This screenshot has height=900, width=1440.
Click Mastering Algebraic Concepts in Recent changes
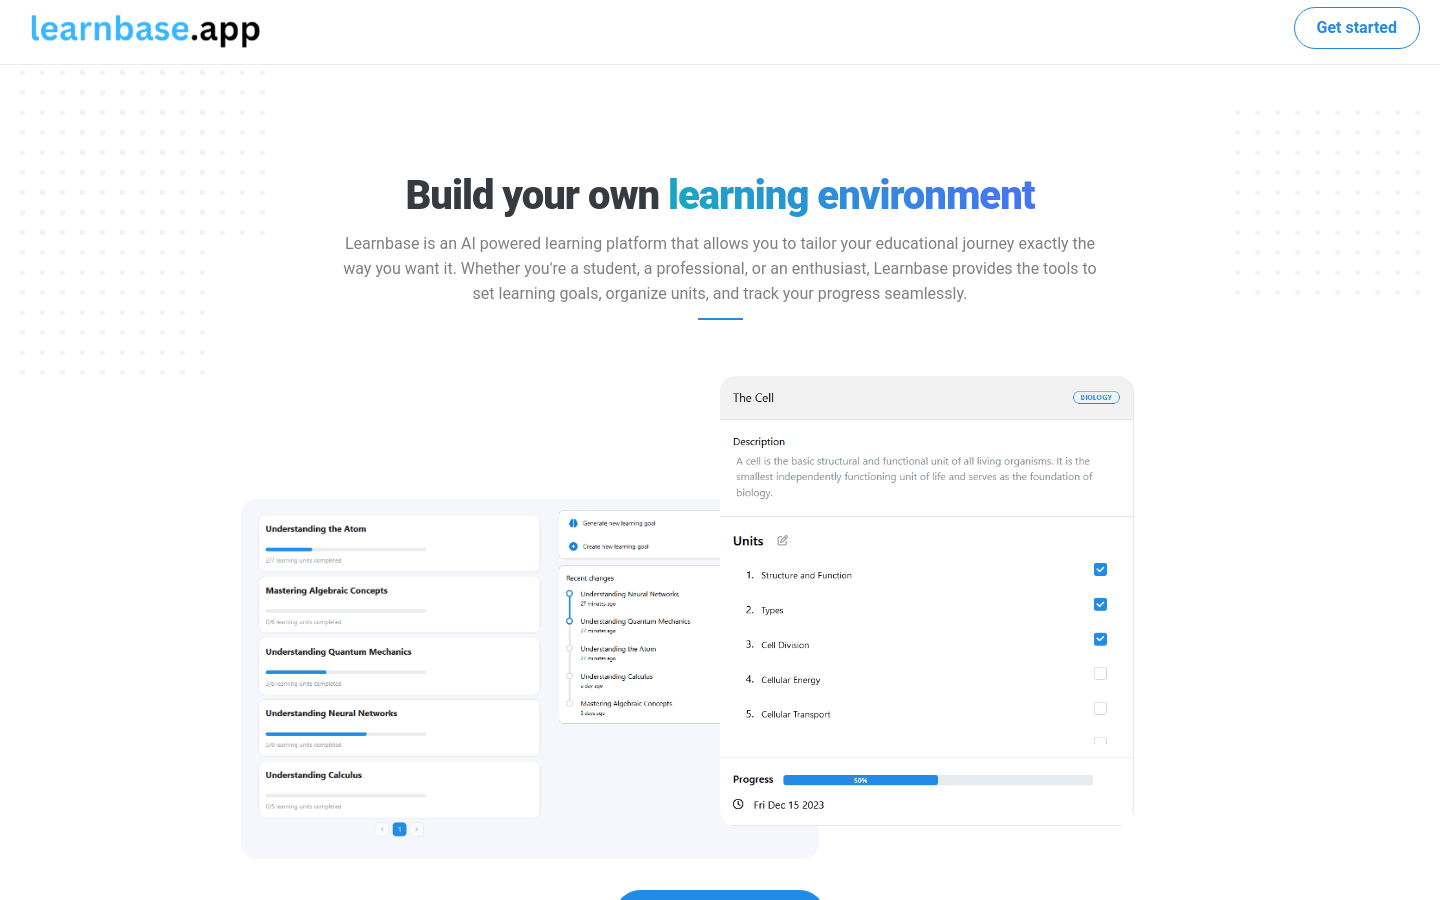click(x=626, y=703)
